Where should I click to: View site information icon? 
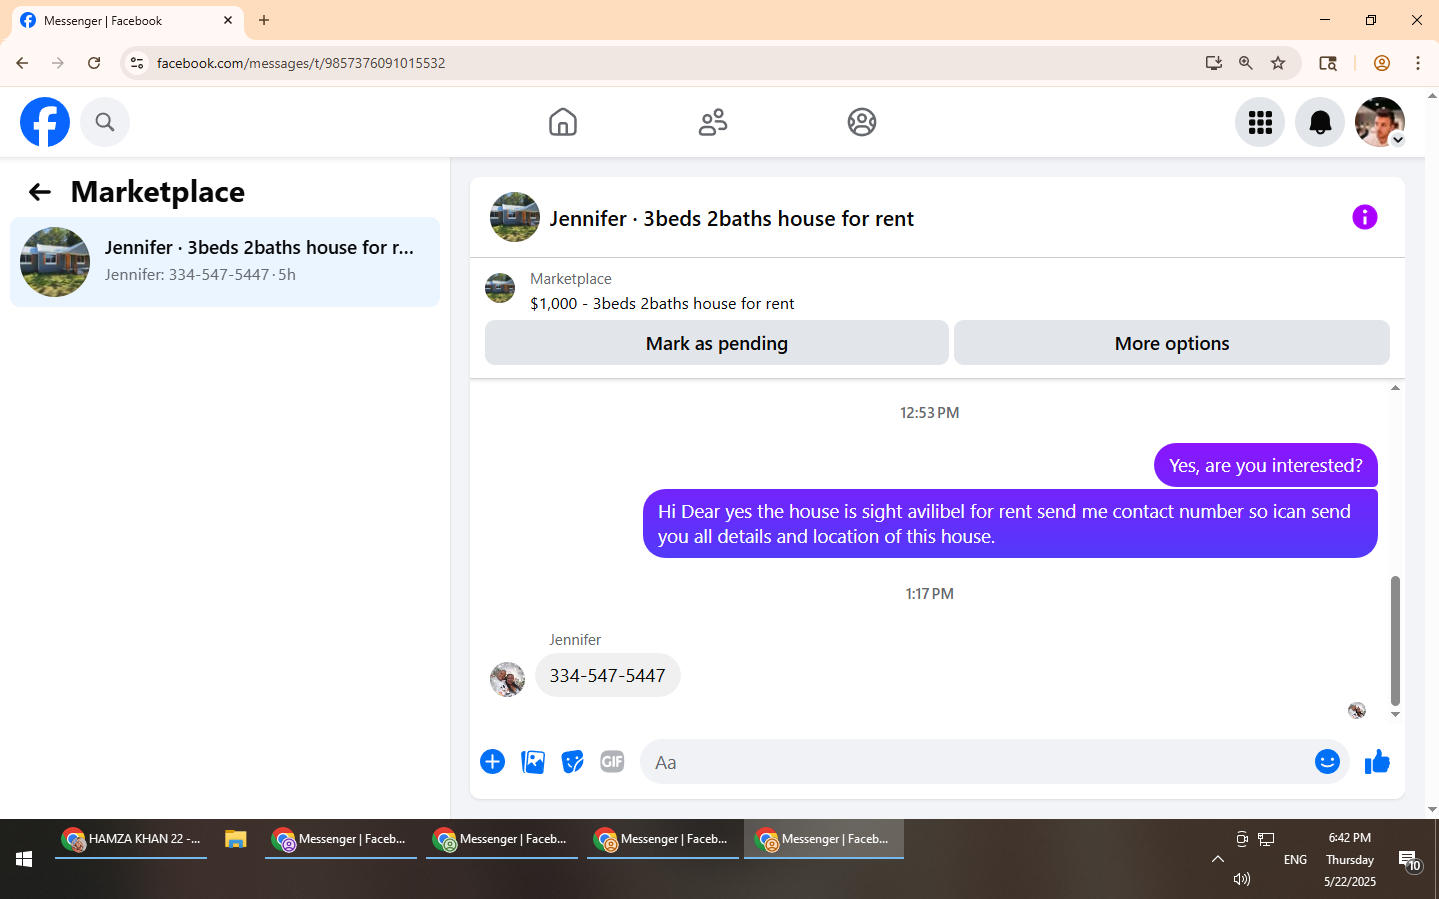pyautogui.click(x=137, y=63)
